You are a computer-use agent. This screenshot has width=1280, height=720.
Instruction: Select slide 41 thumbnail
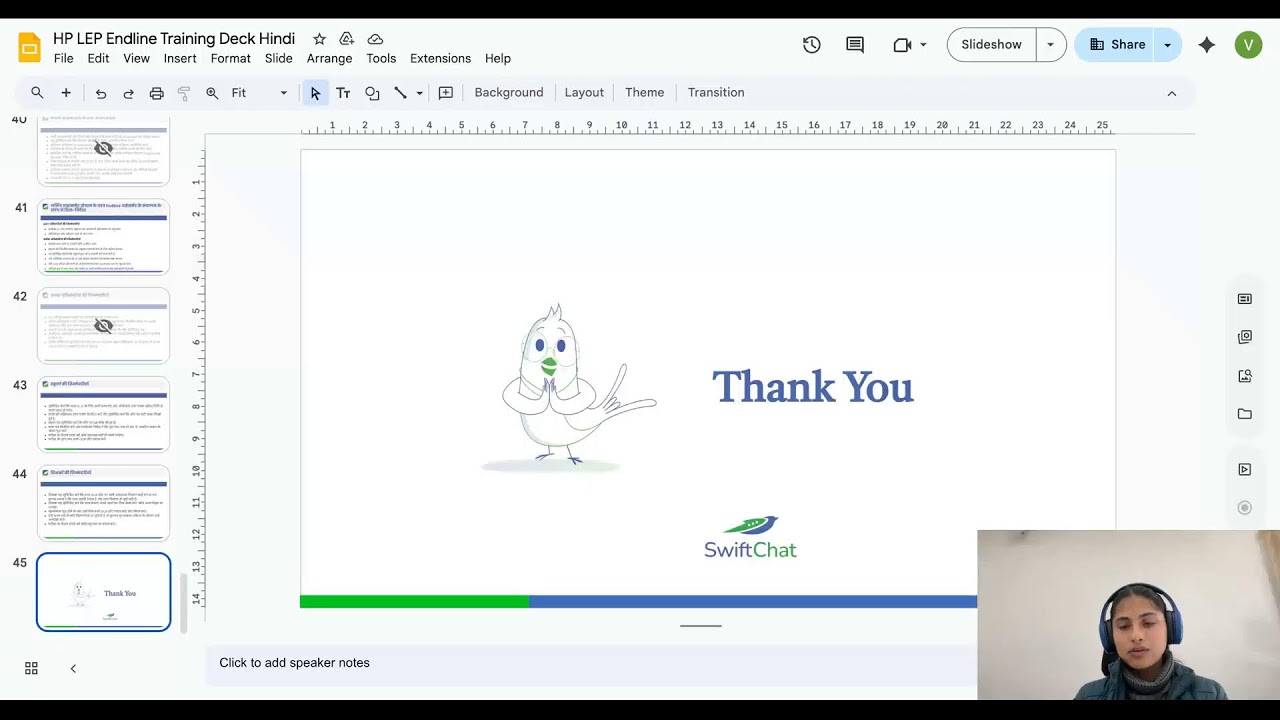104,237
